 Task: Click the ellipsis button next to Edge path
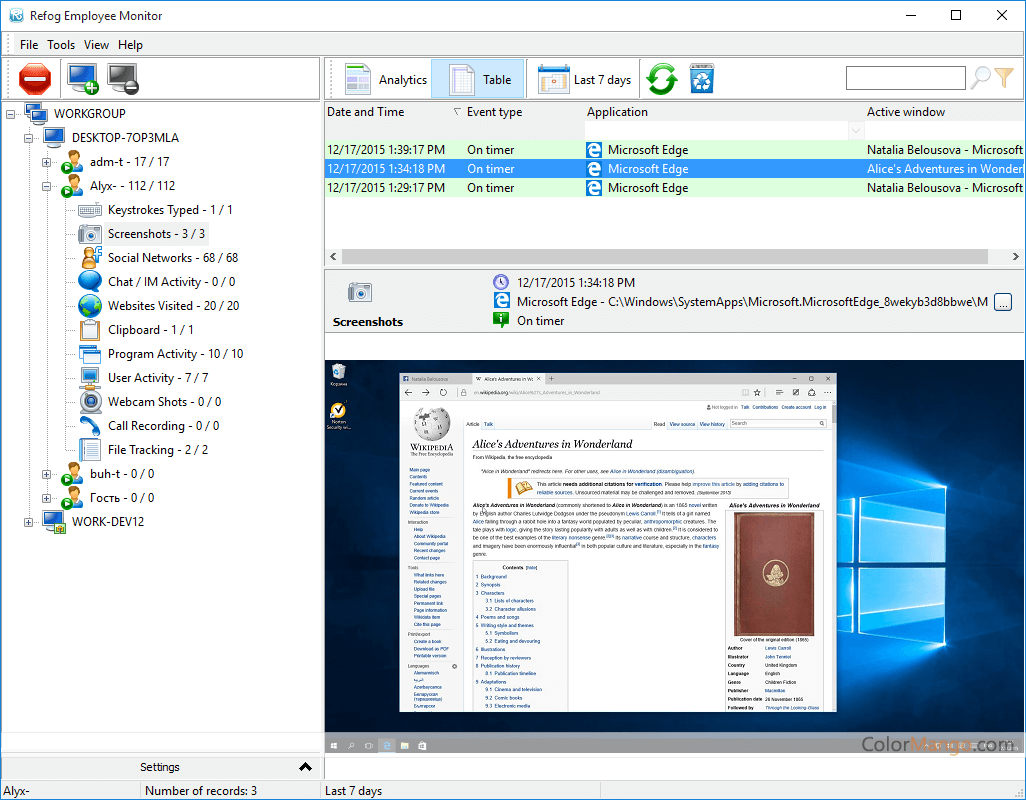[1004, 301]
